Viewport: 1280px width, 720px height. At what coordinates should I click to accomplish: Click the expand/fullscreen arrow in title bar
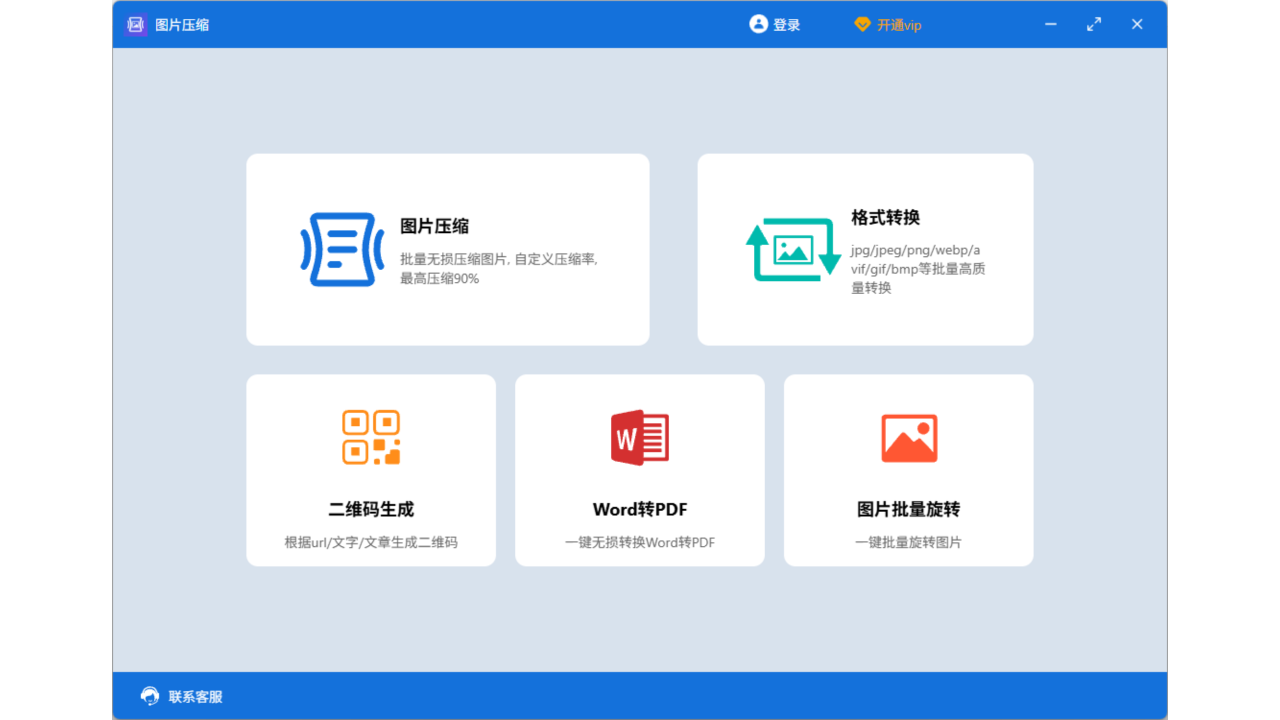tap(1093, 23)
